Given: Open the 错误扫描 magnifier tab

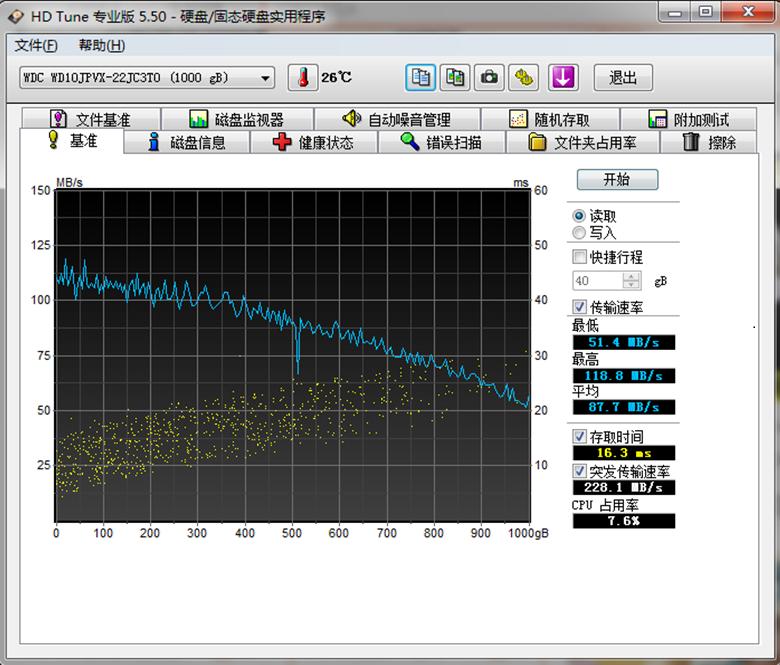Looking at the screenshot, I should [x=441, y=142].
